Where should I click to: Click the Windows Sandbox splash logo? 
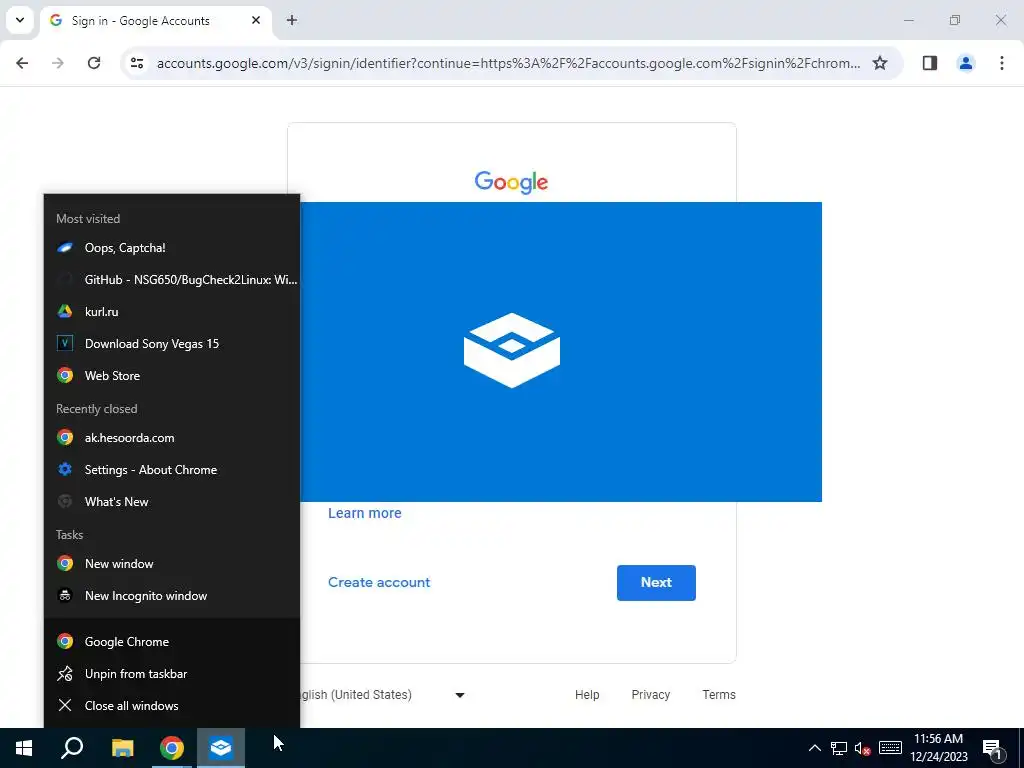coord(512,350)
